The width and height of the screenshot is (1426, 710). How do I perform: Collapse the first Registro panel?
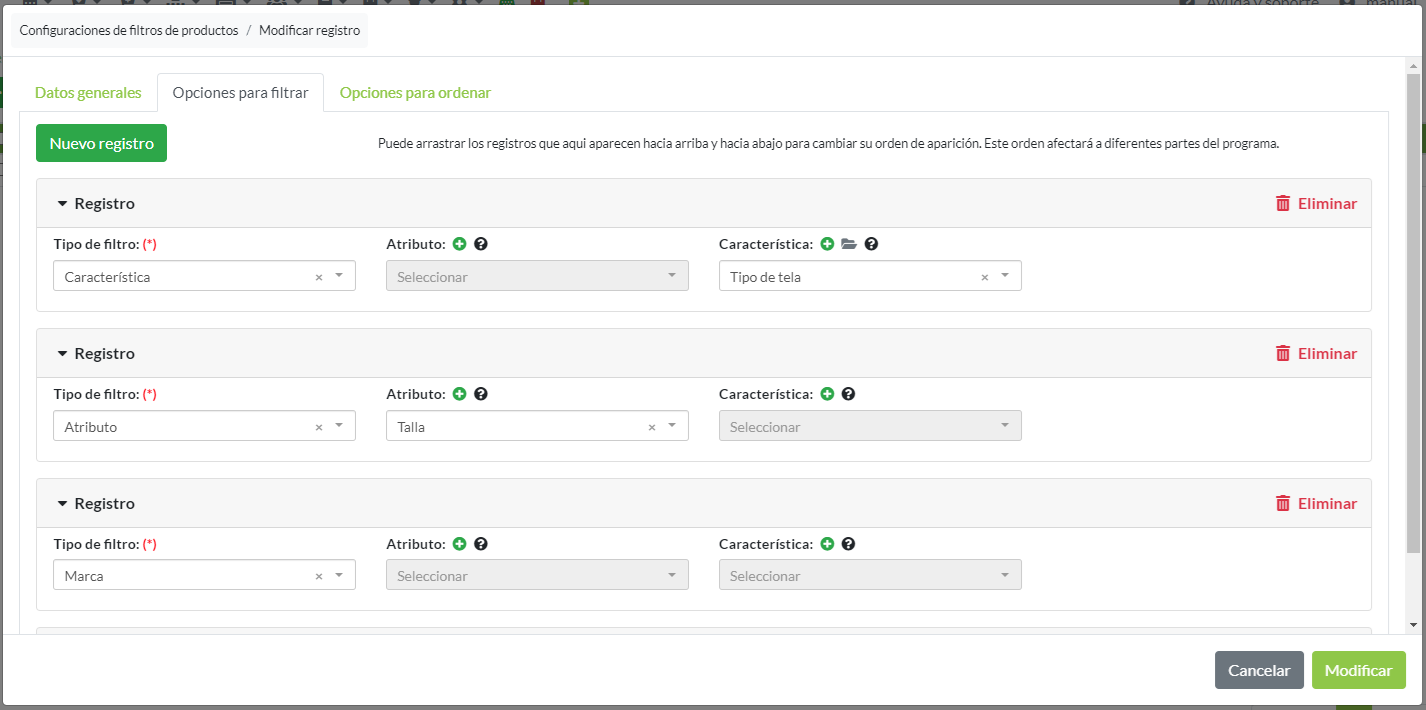pyautogui.click(x=62, y=204)
